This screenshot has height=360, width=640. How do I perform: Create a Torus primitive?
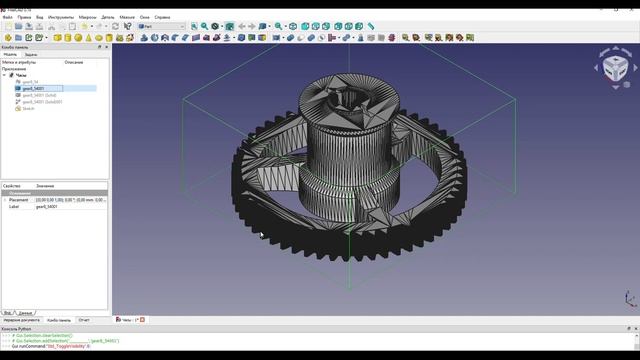coord(98,38)
